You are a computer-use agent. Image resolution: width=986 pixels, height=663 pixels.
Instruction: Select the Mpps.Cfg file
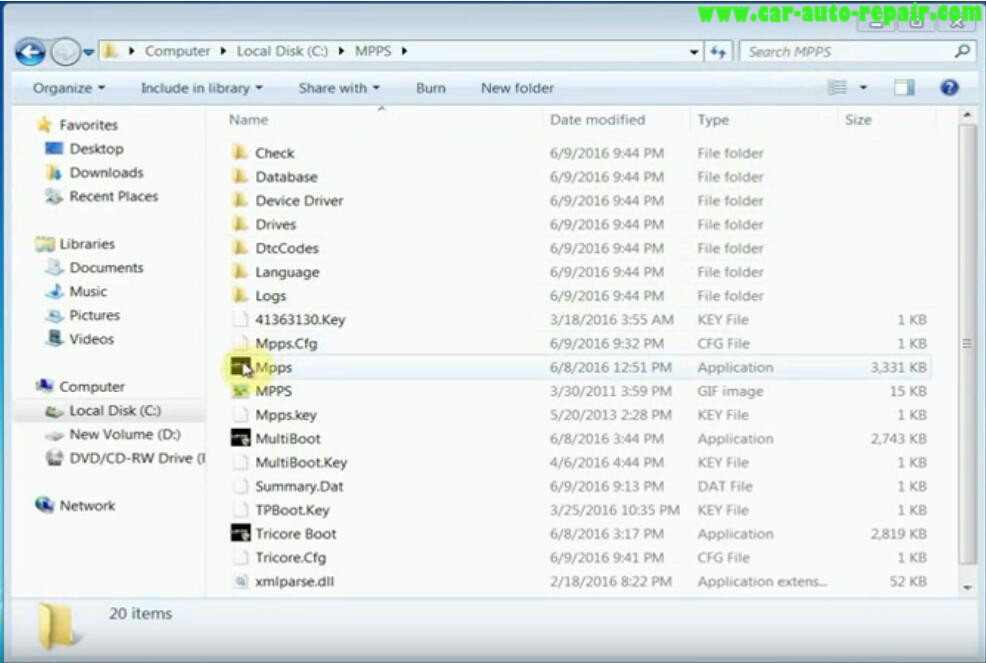286,343
